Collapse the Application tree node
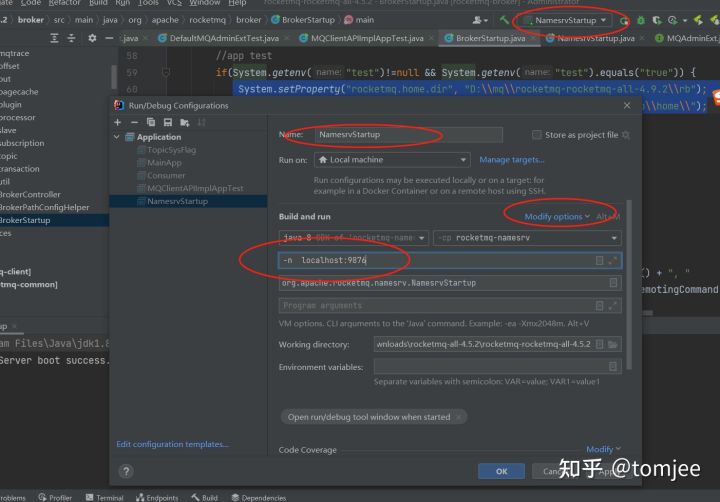 pos(117,137)
